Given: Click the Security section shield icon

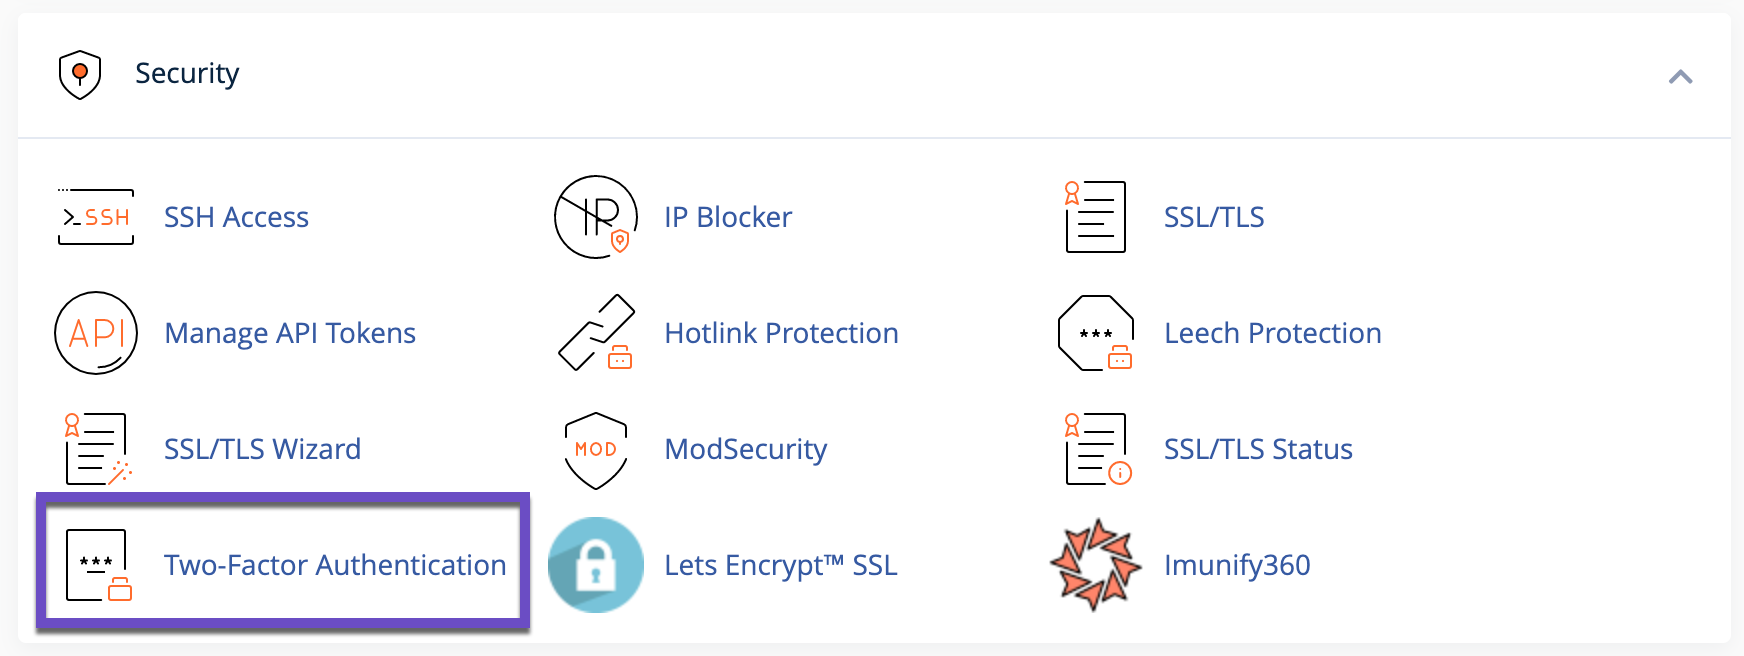Looking at the screenshot, I should point(80,75).
